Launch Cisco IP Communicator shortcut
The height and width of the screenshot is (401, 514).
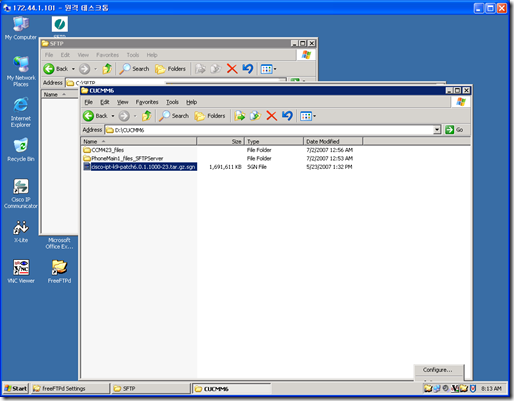point(21,193)
